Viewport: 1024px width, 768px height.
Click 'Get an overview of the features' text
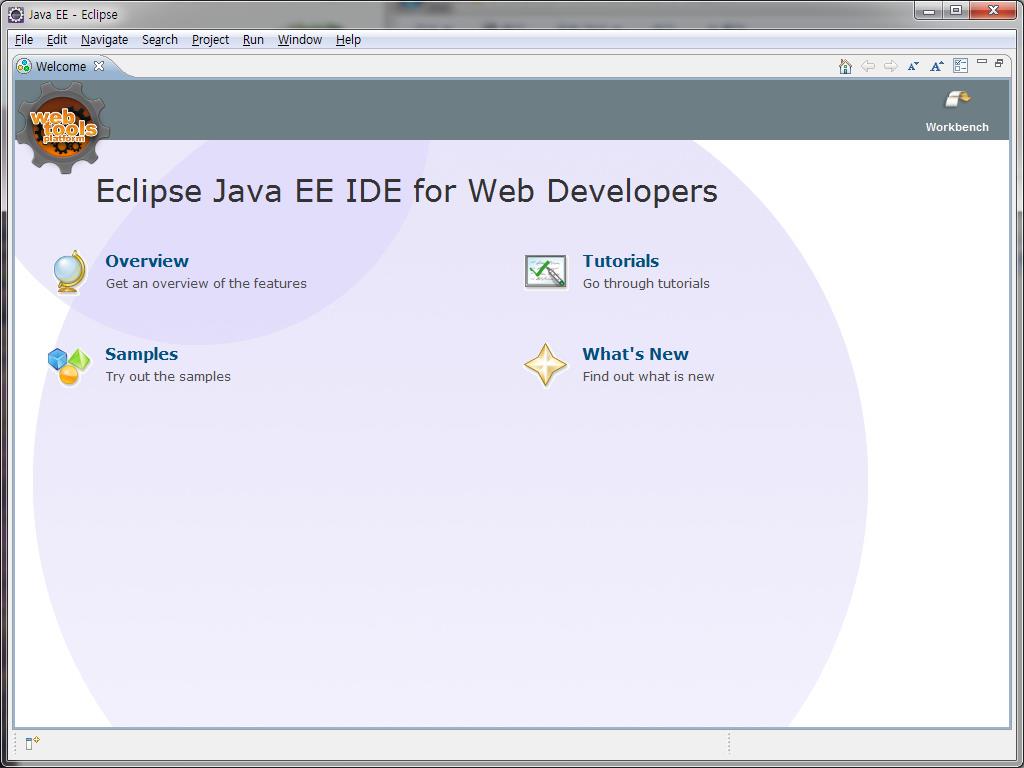(206, 283)
